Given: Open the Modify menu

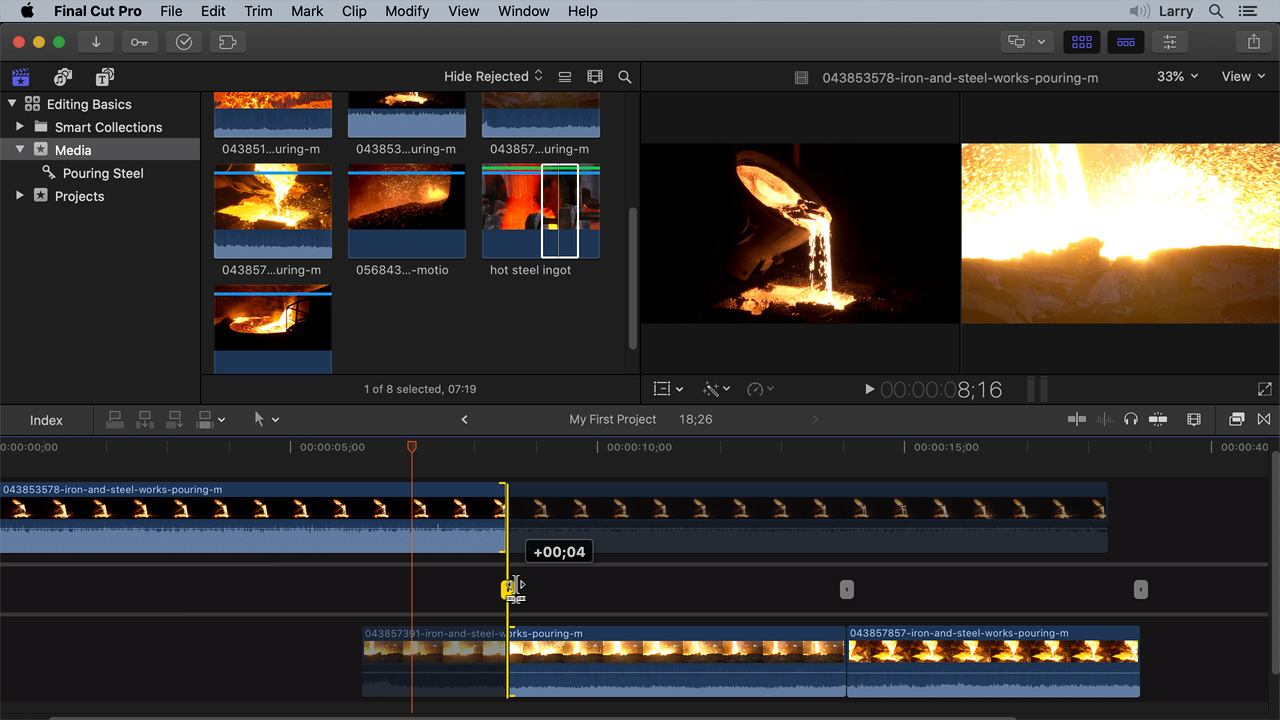Looking at the screenshot, I should click(x=407, y=11).
